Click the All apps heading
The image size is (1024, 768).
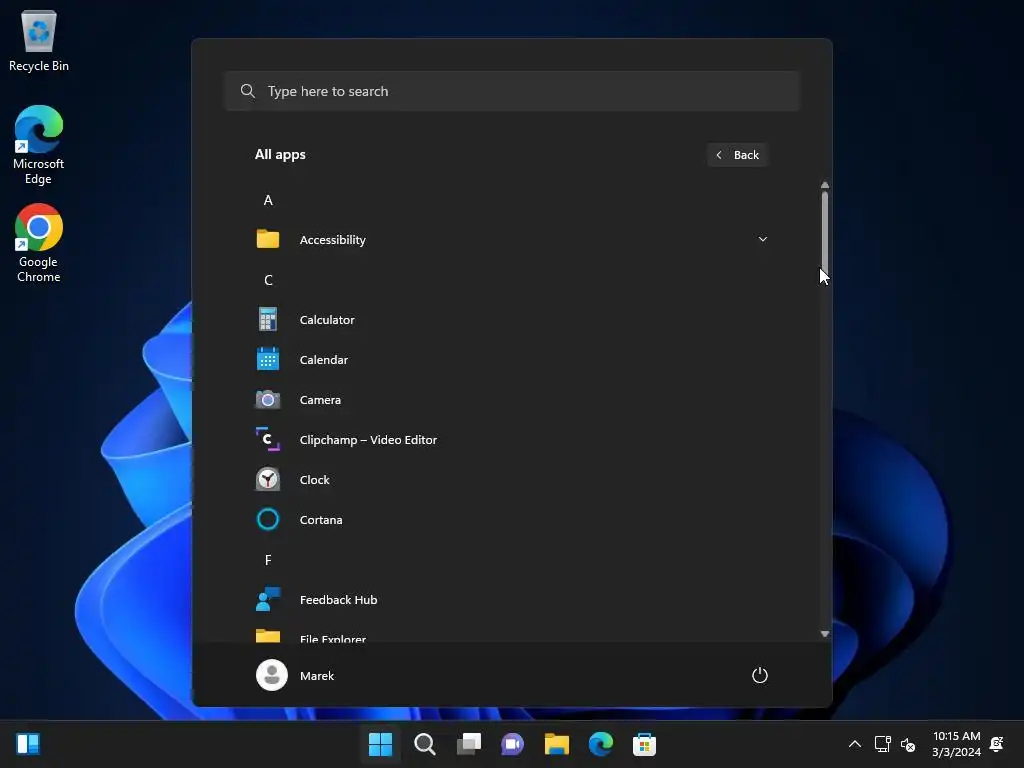[x=280, y=154]
